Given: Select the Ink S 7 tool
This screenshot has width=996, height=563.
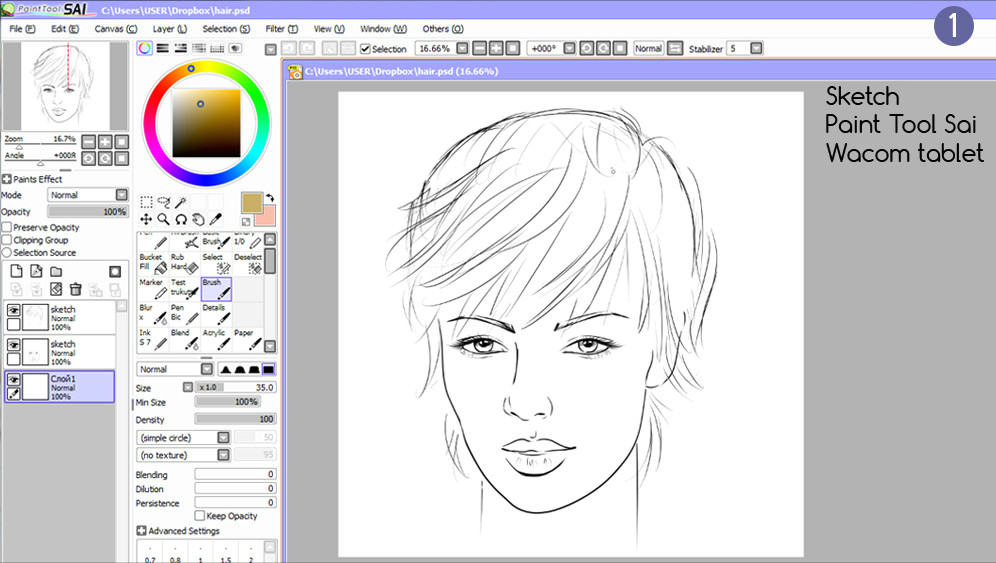Looking at the screenshot, I should (x=152, y=339).
